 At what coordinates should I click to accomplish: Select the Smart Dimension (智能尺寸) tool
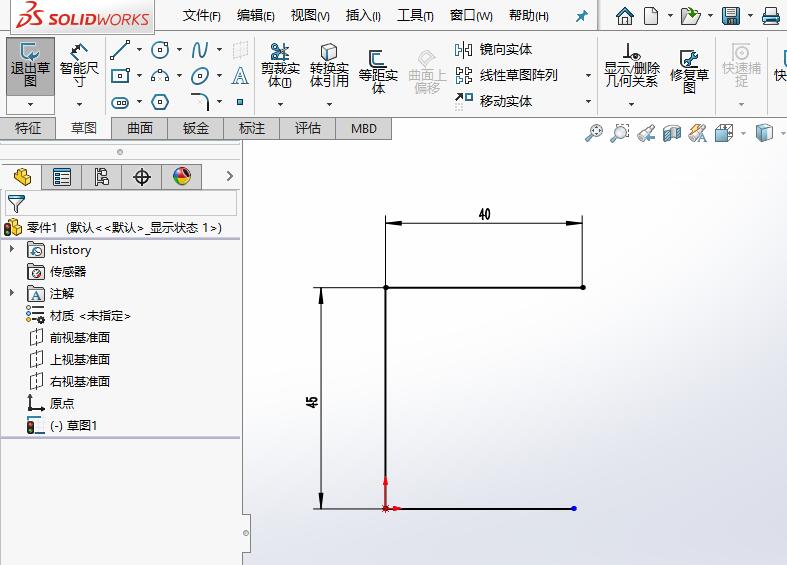pos(79,66)
